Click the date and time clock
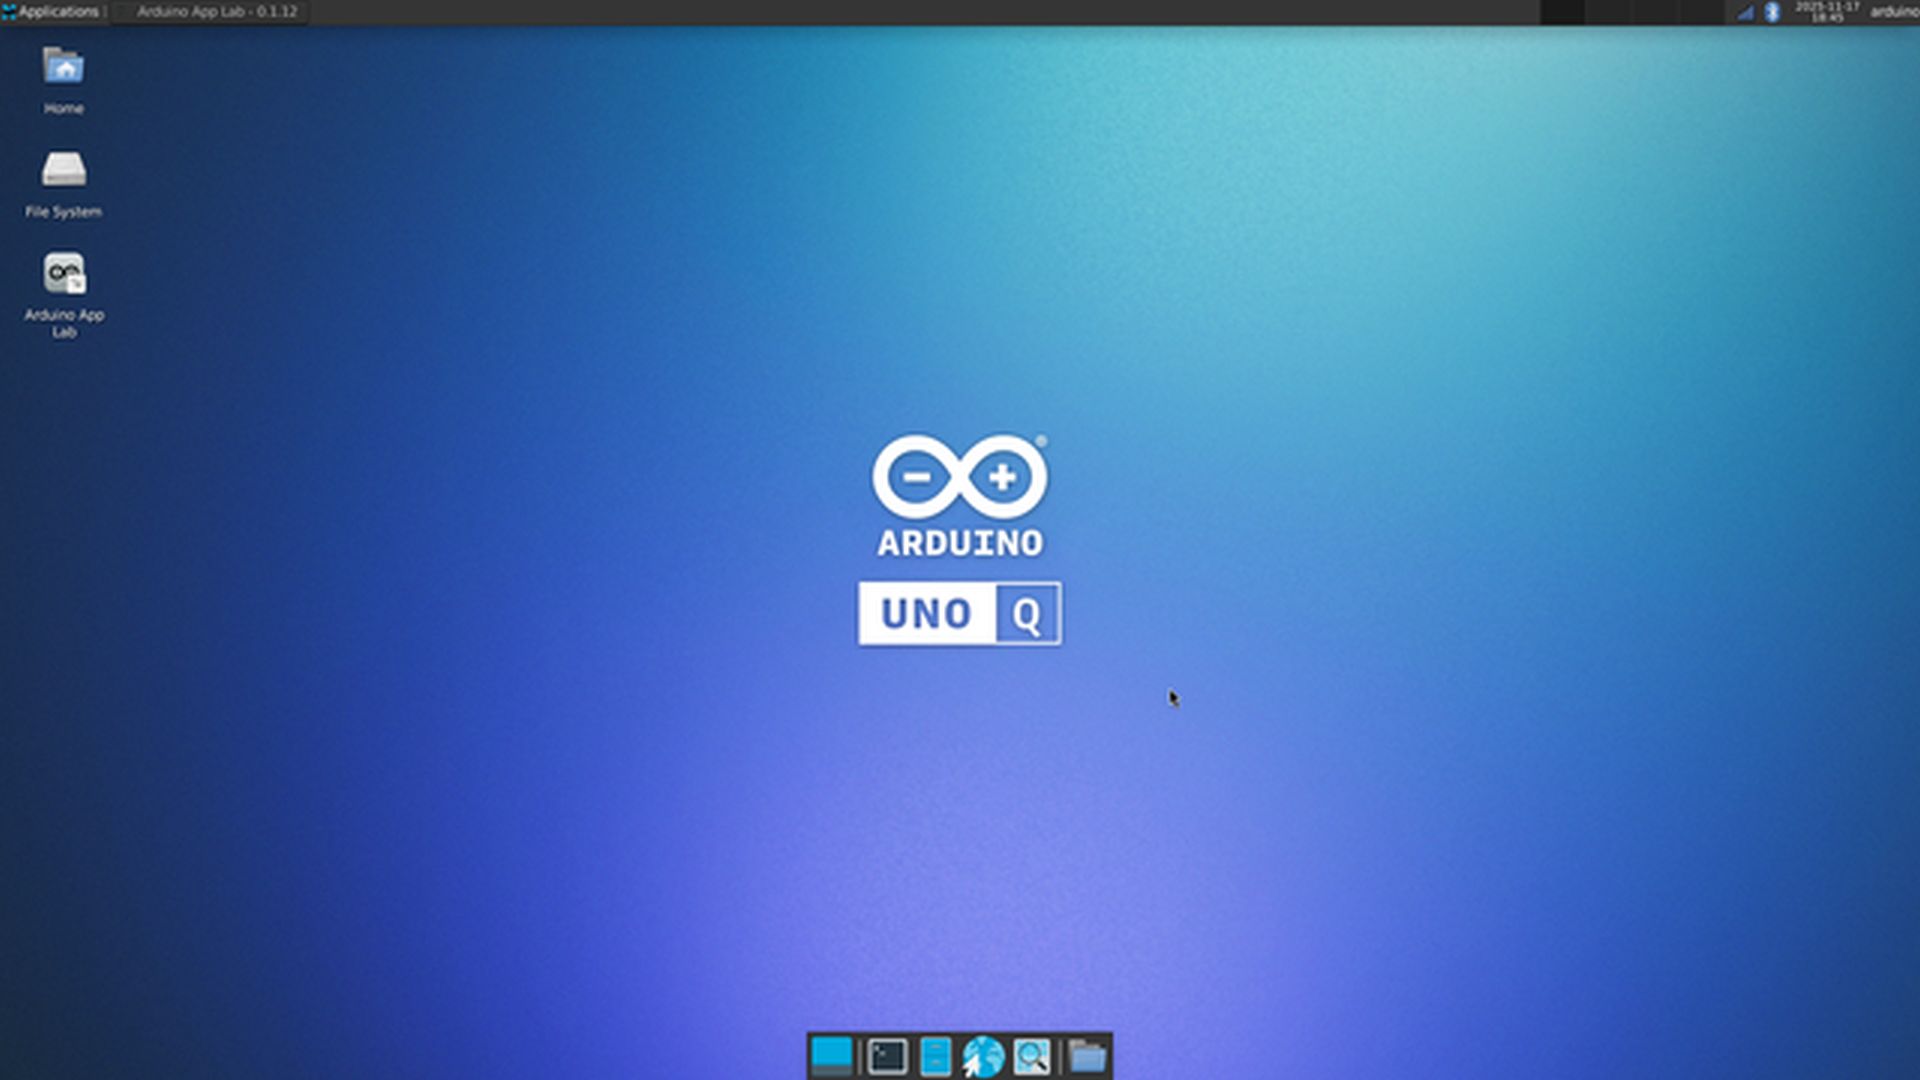This screenshot has width=1920, height=1080. [x=1827, y=12]
